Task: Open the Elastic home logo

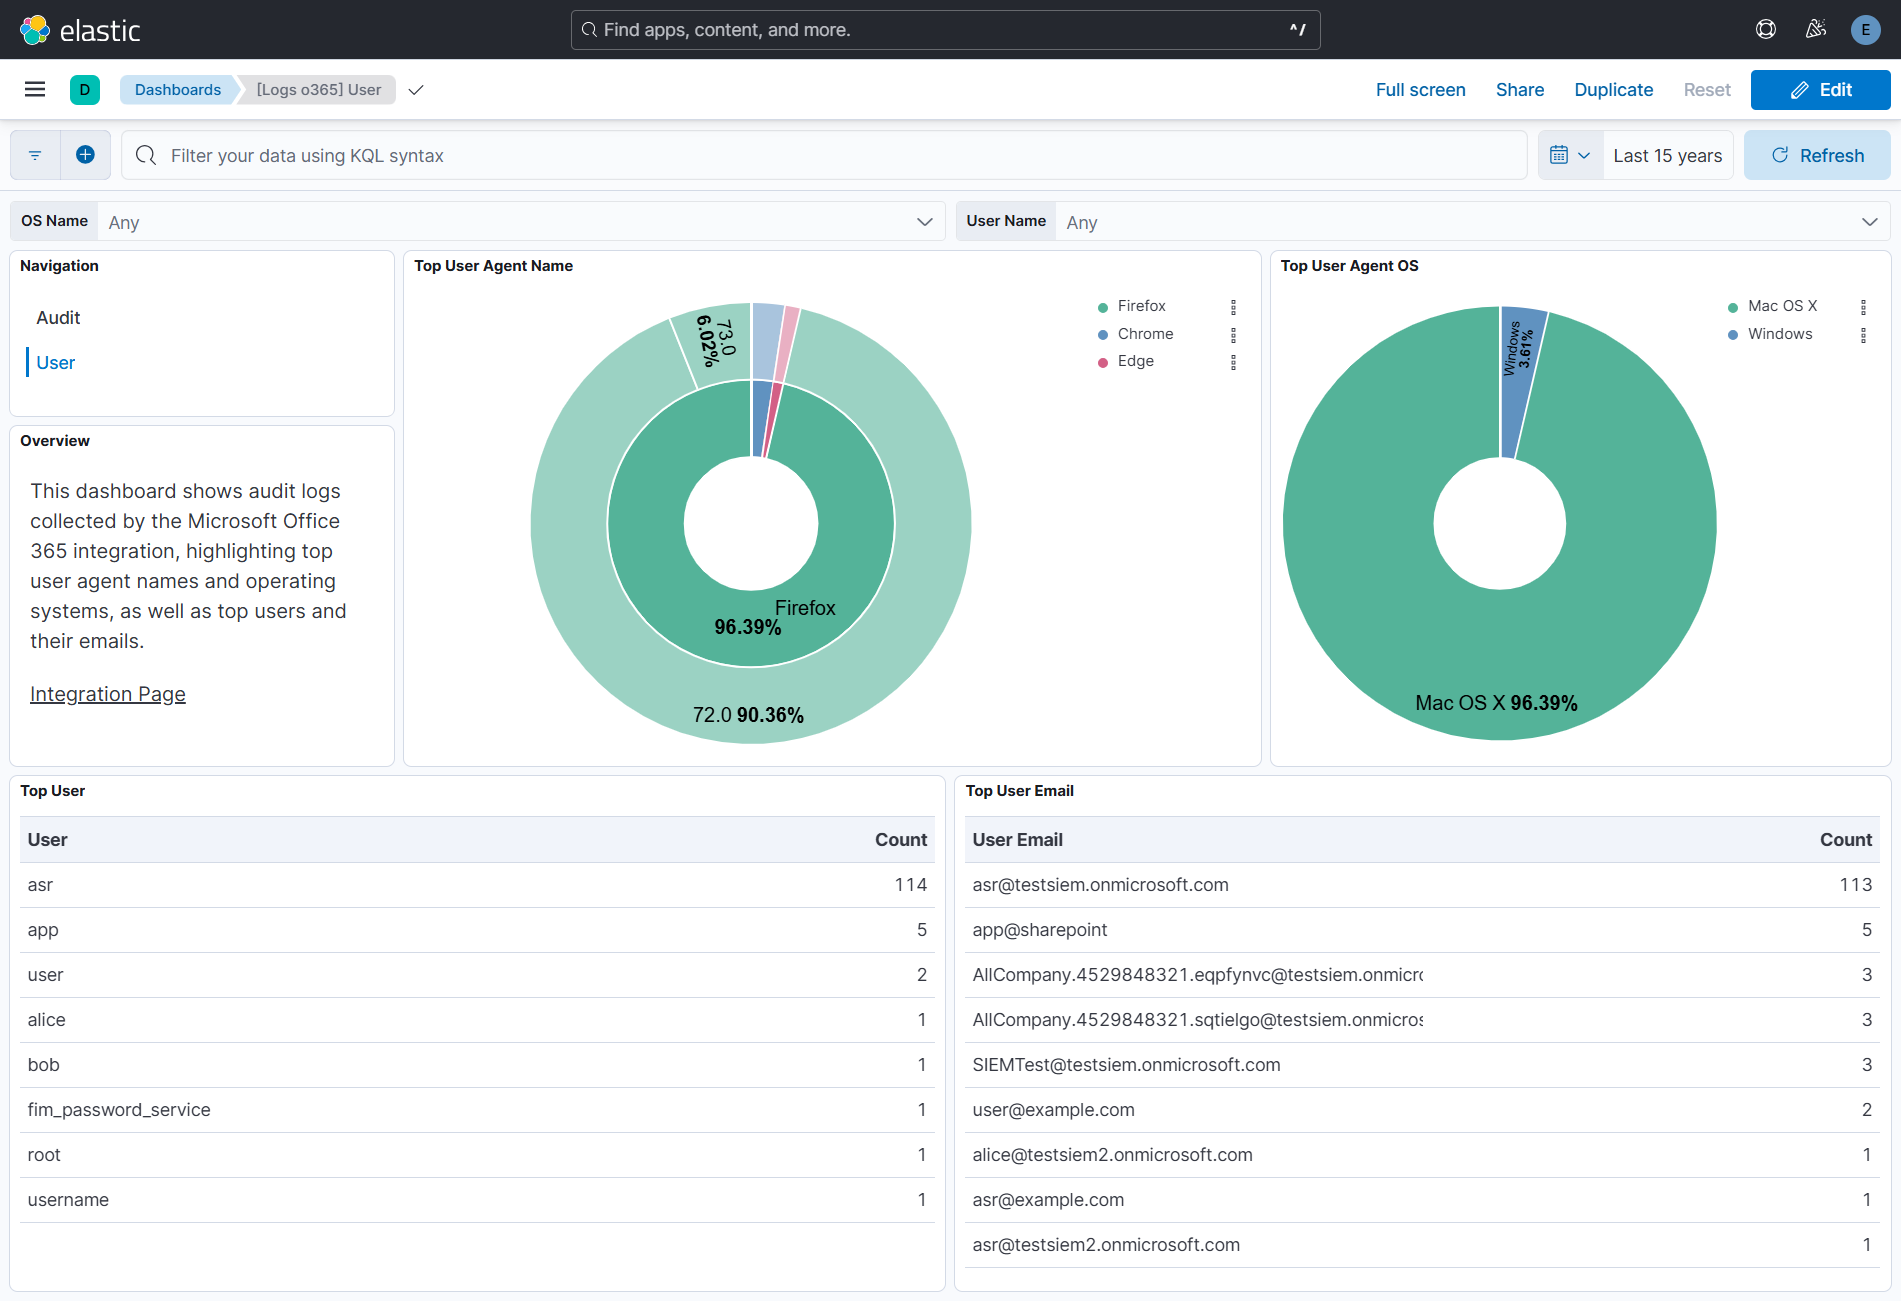Action: [x=80, y=29]
